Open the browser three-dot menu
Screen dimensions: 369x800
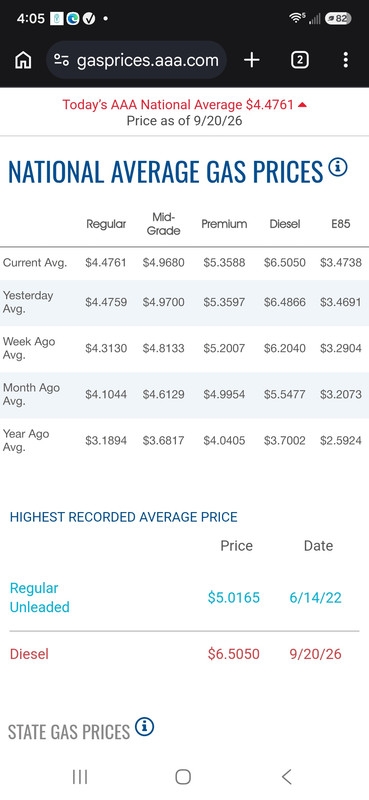coord(346,60)
